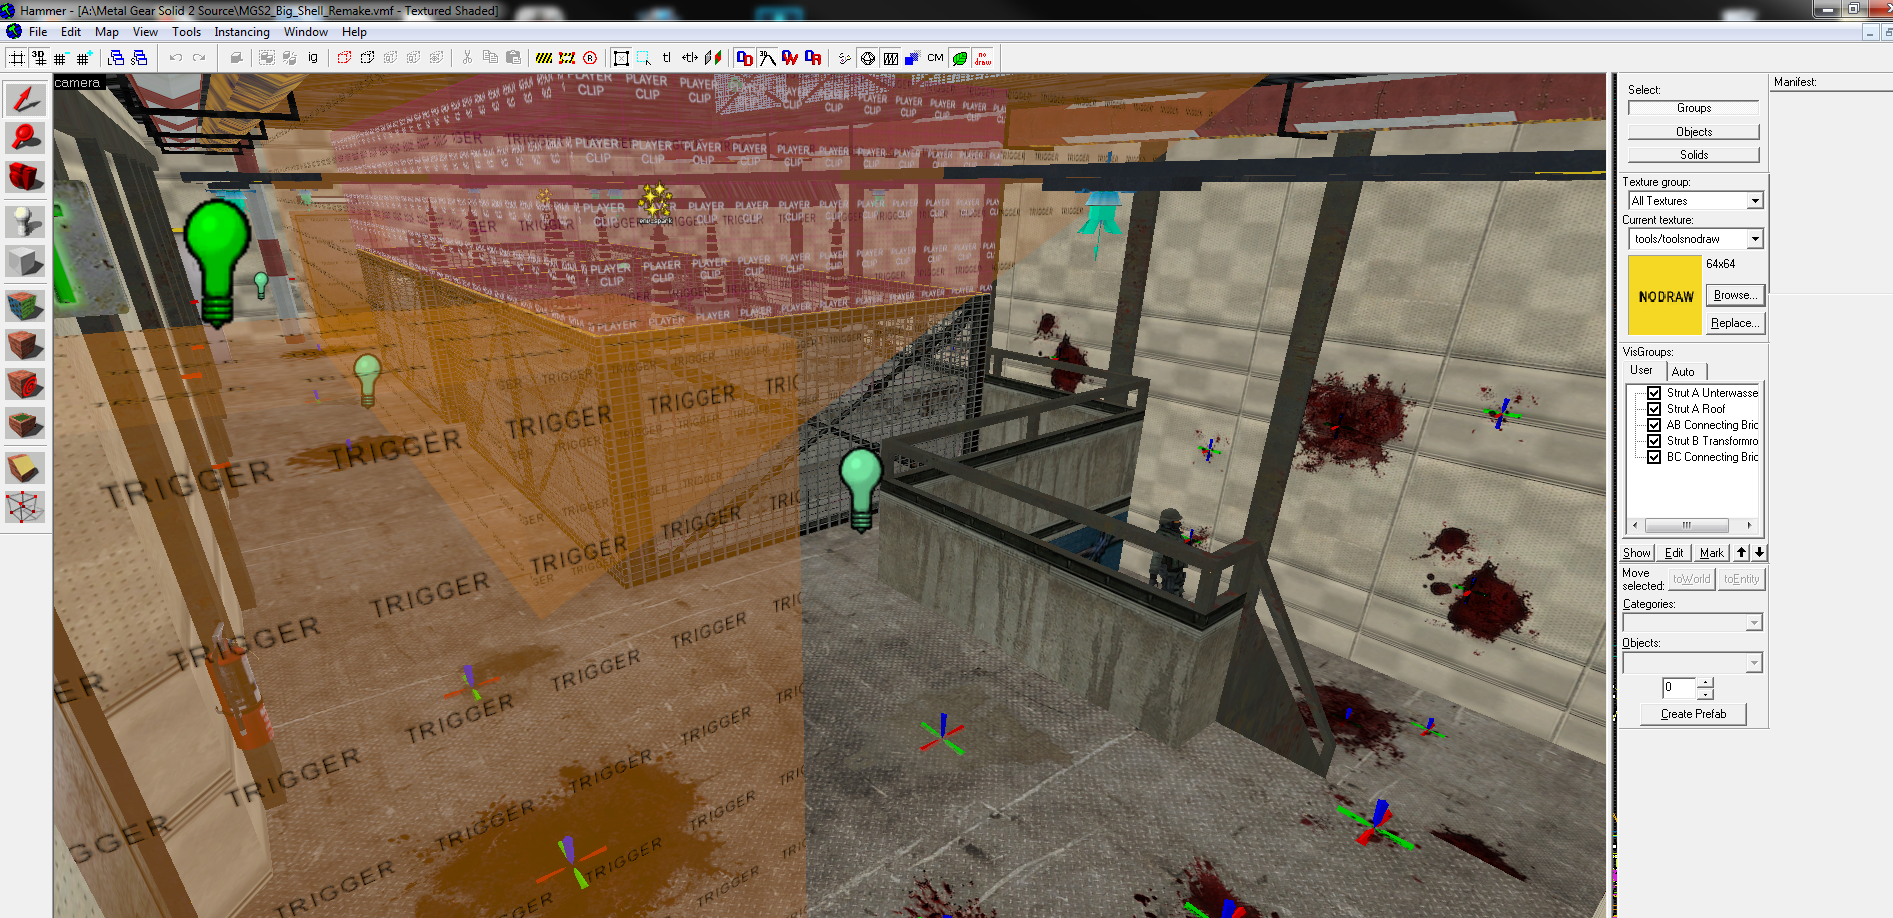Choose the red Camera tool
This screenshot has width=1893, height=918.
click(25, 178)
